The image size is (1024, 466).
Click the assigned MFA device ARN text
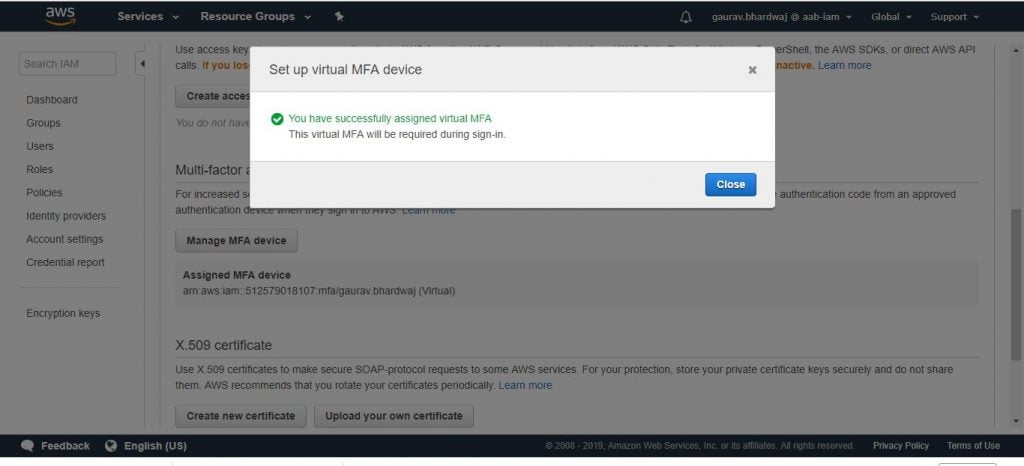(x=319, y=291)
